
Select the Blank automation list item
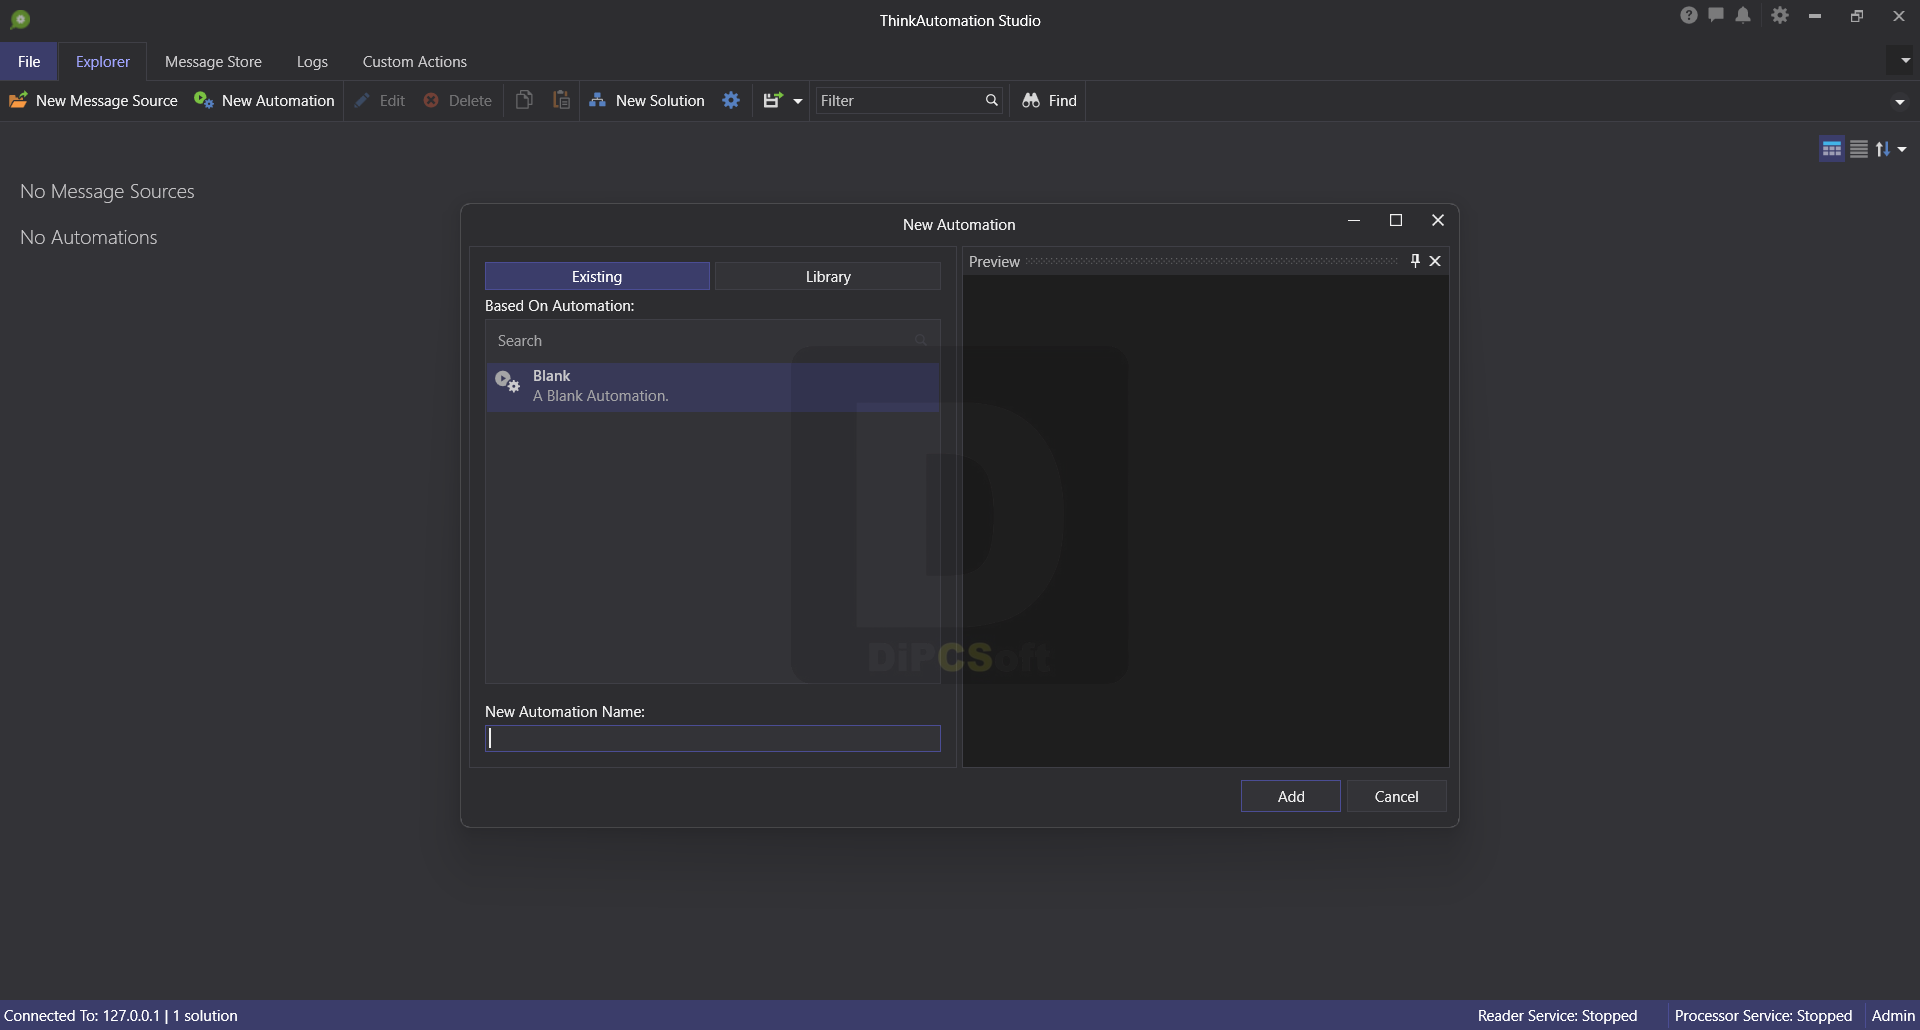click(x=712, y=386)
